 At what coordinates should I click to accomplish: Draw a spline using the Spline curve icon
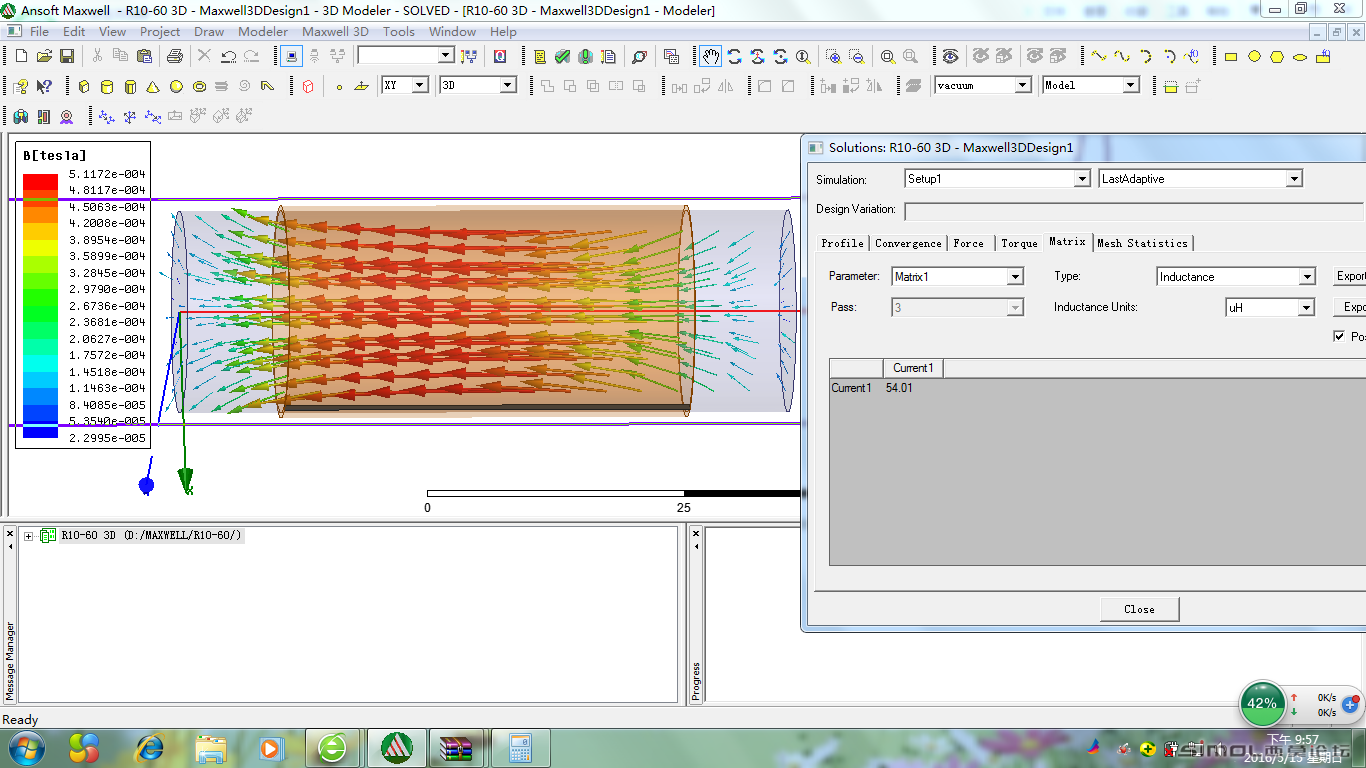[x=1122, y=56]
